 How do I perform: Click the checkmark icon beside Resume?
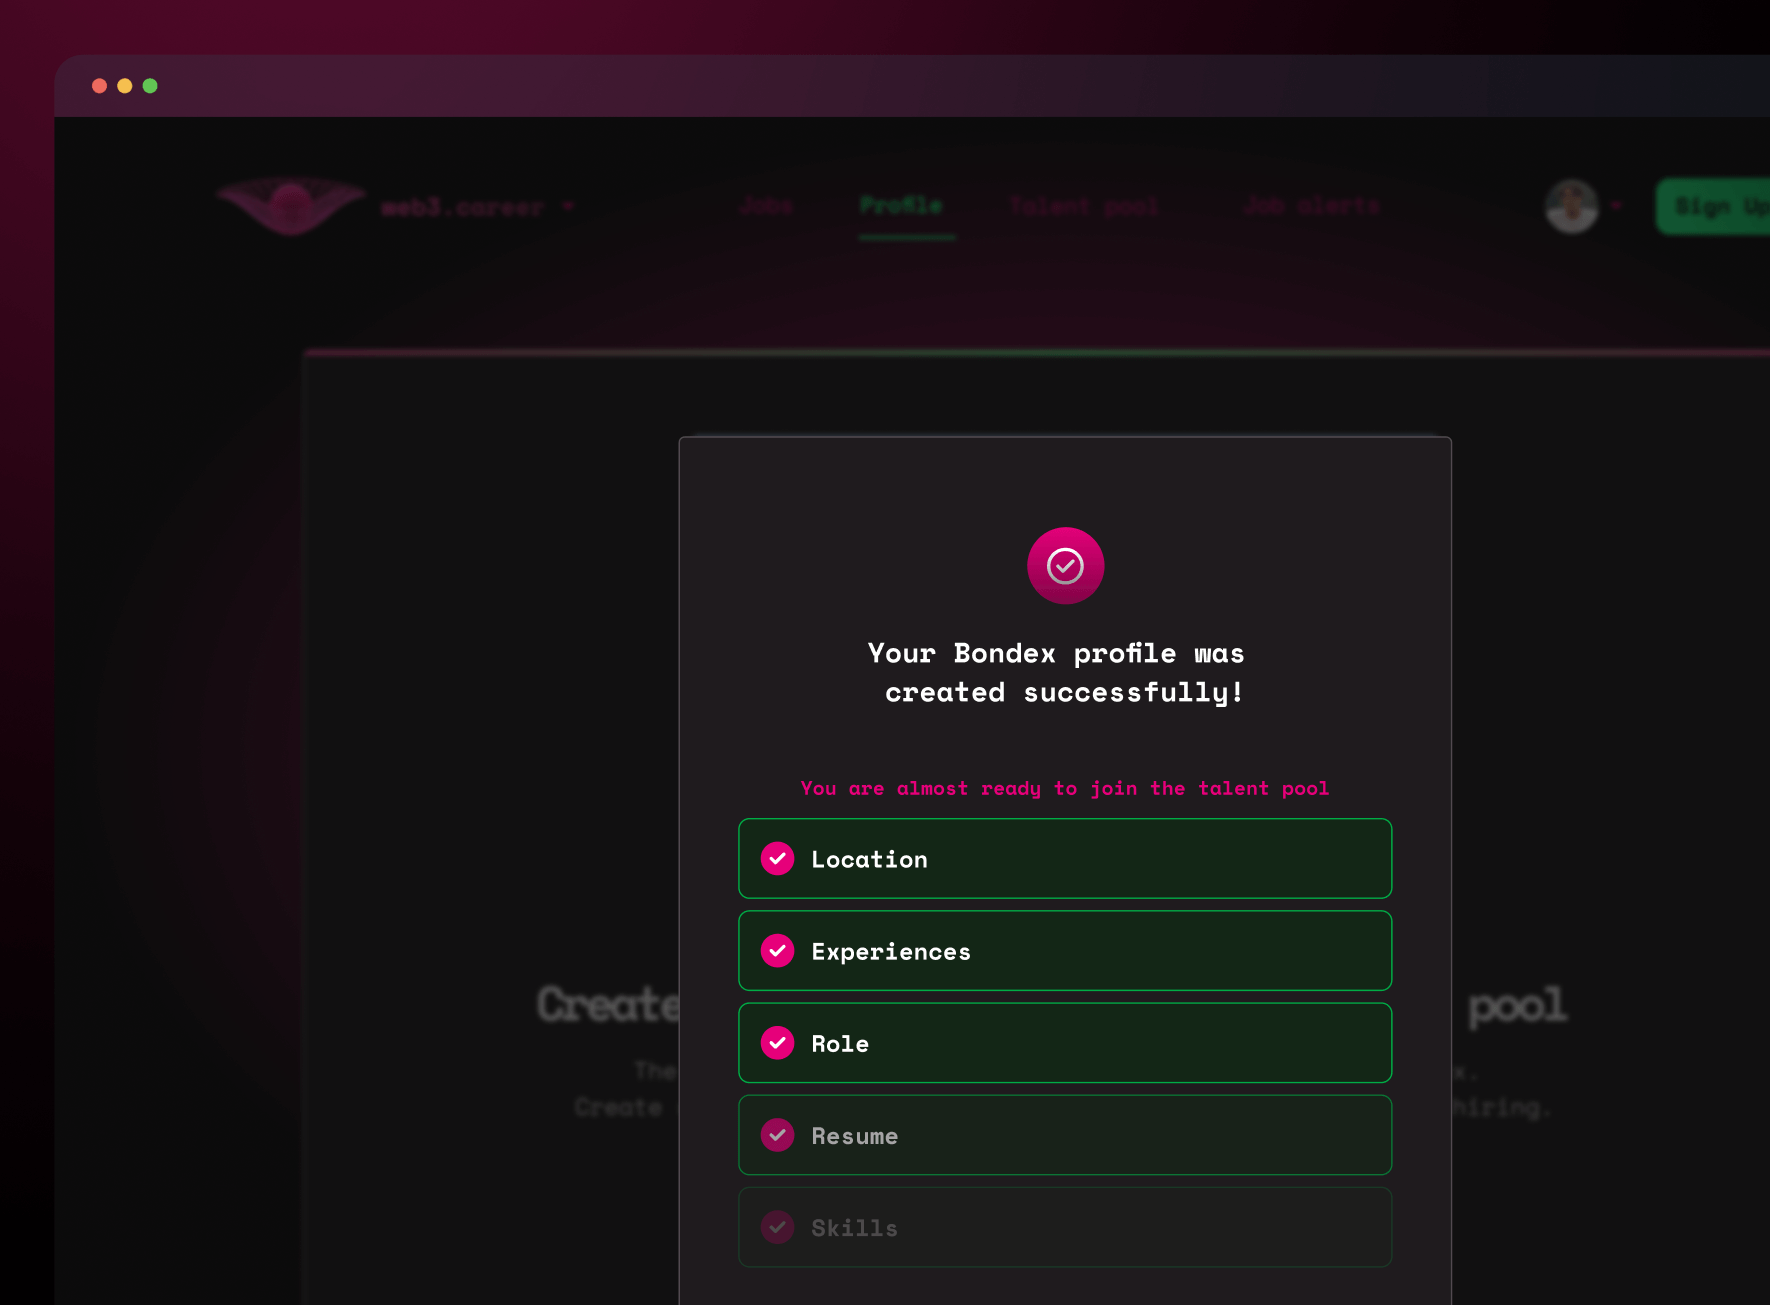[778, 1135]
